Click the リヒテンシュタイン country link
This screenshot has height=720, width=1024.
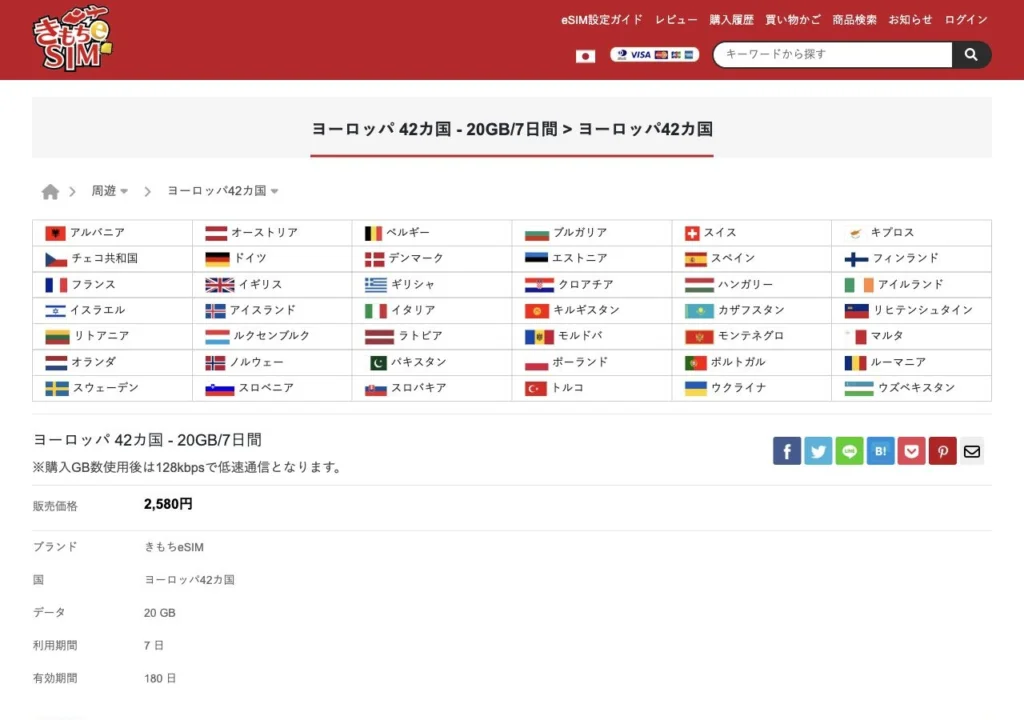coord(923,310)
